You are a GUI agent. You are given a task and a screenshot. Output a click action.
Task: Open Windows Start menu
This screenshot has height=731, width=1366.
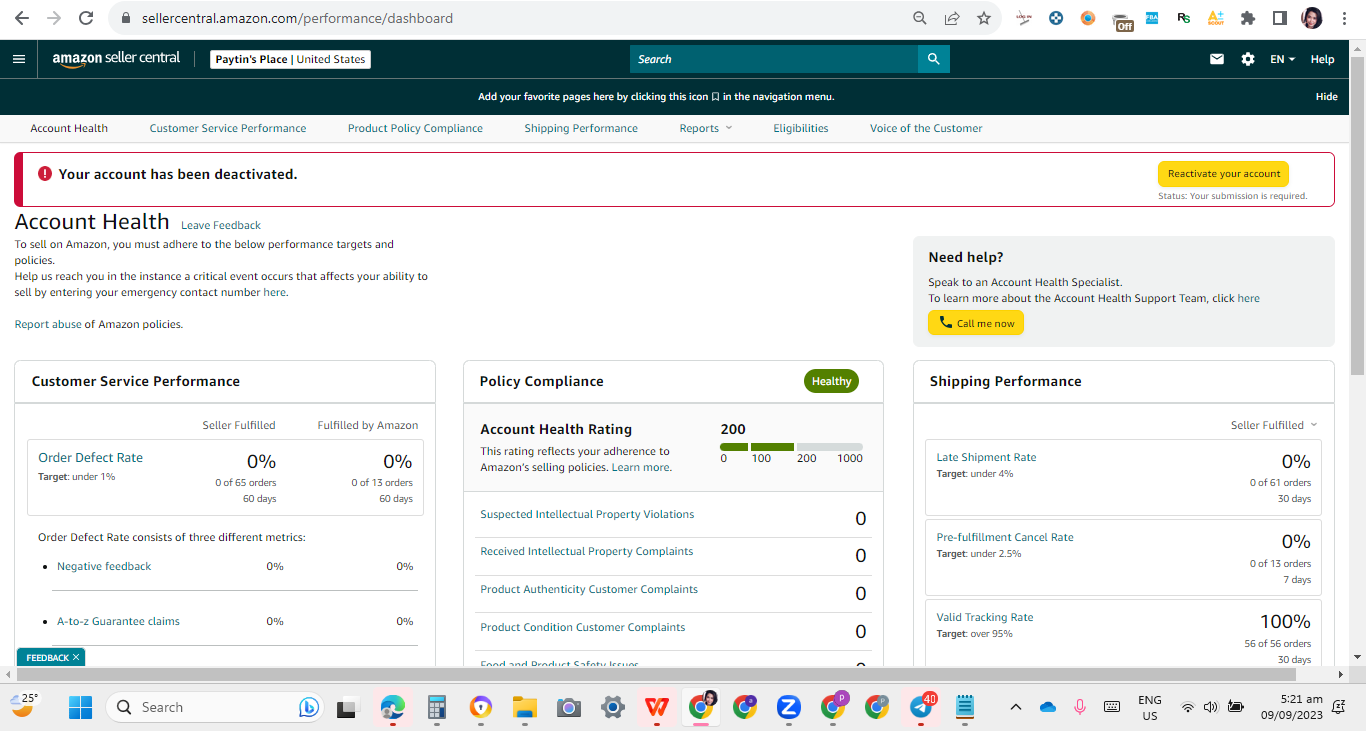point(80,707)
